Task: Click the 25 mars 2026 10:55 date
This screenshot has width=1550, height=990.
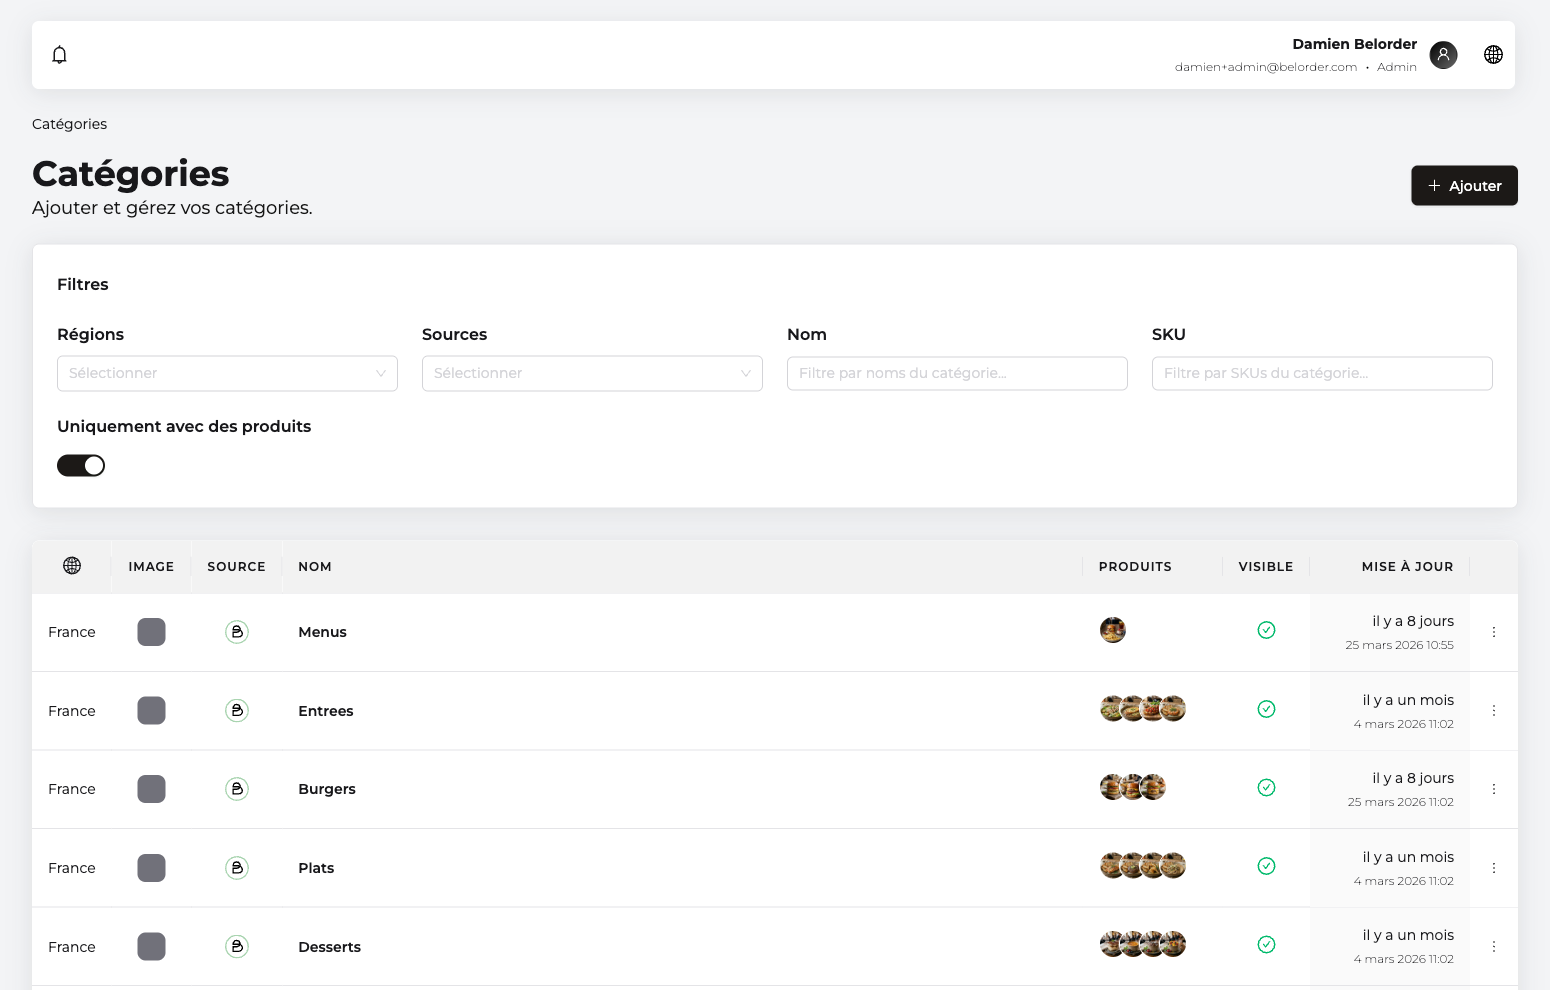Action: (1399, 645)
